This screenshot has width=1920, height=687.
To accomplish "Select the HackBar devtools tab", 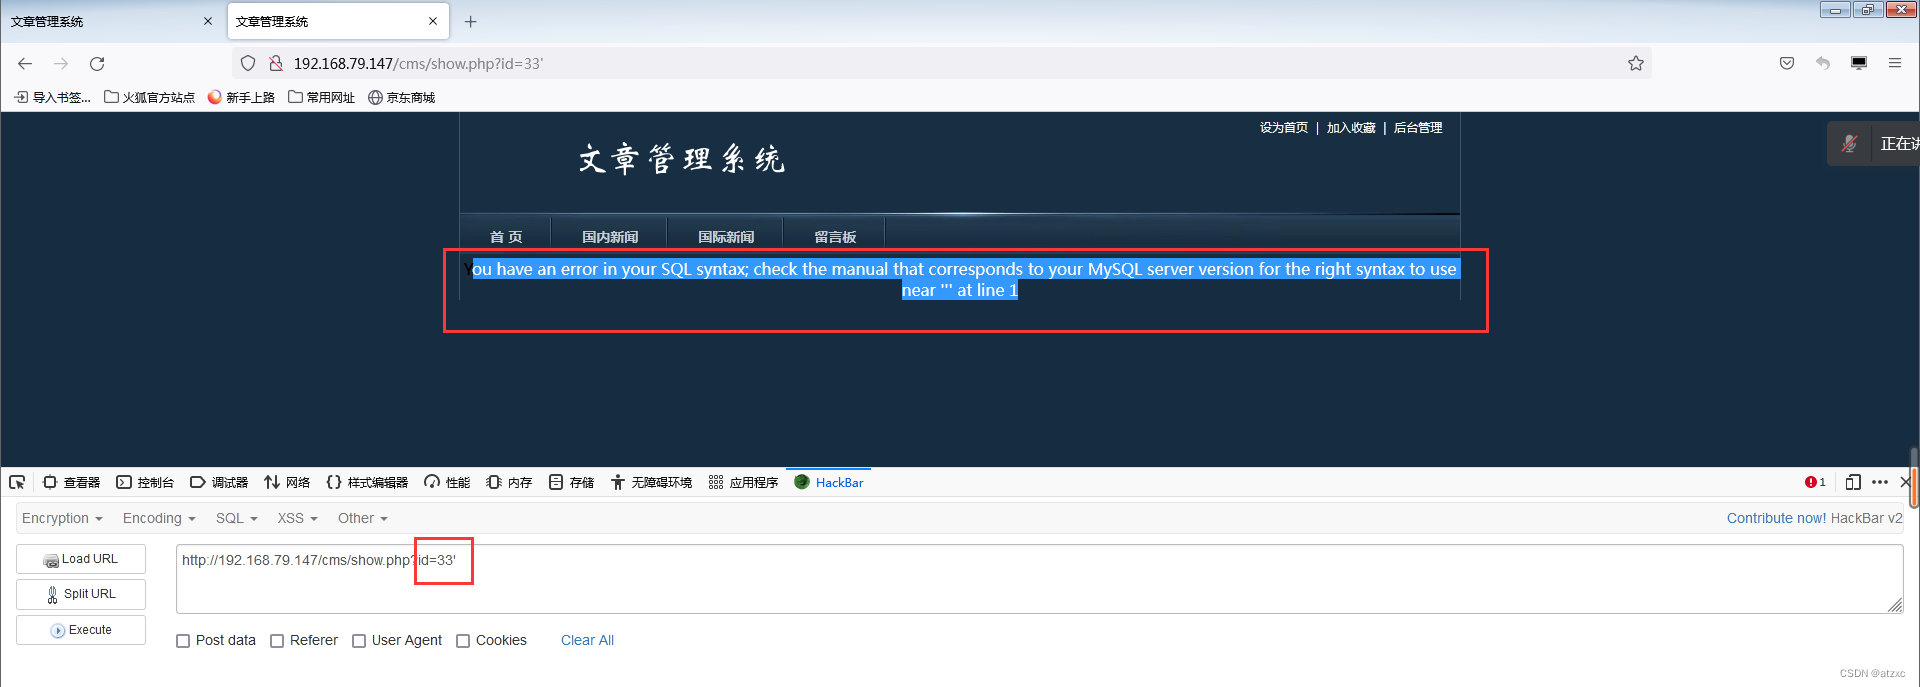I will pyautogui.click(x=829, y=482).
